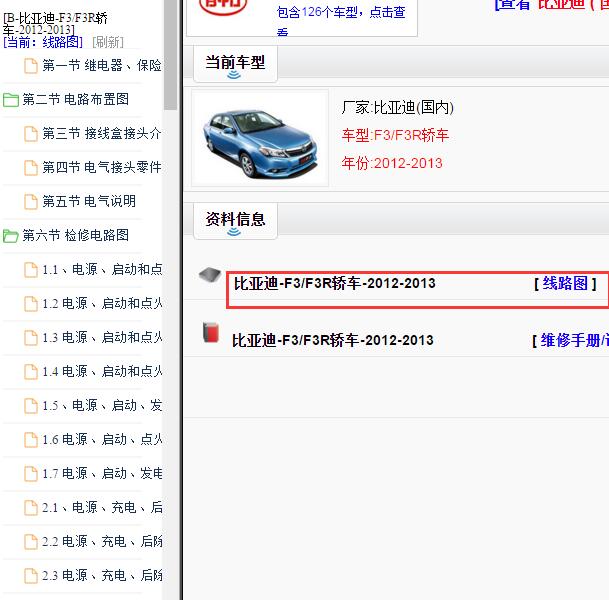This screenshot has width=609, height=600.
Task: Click the left tree panel scrollbar thumb
Action: point(171,54)
